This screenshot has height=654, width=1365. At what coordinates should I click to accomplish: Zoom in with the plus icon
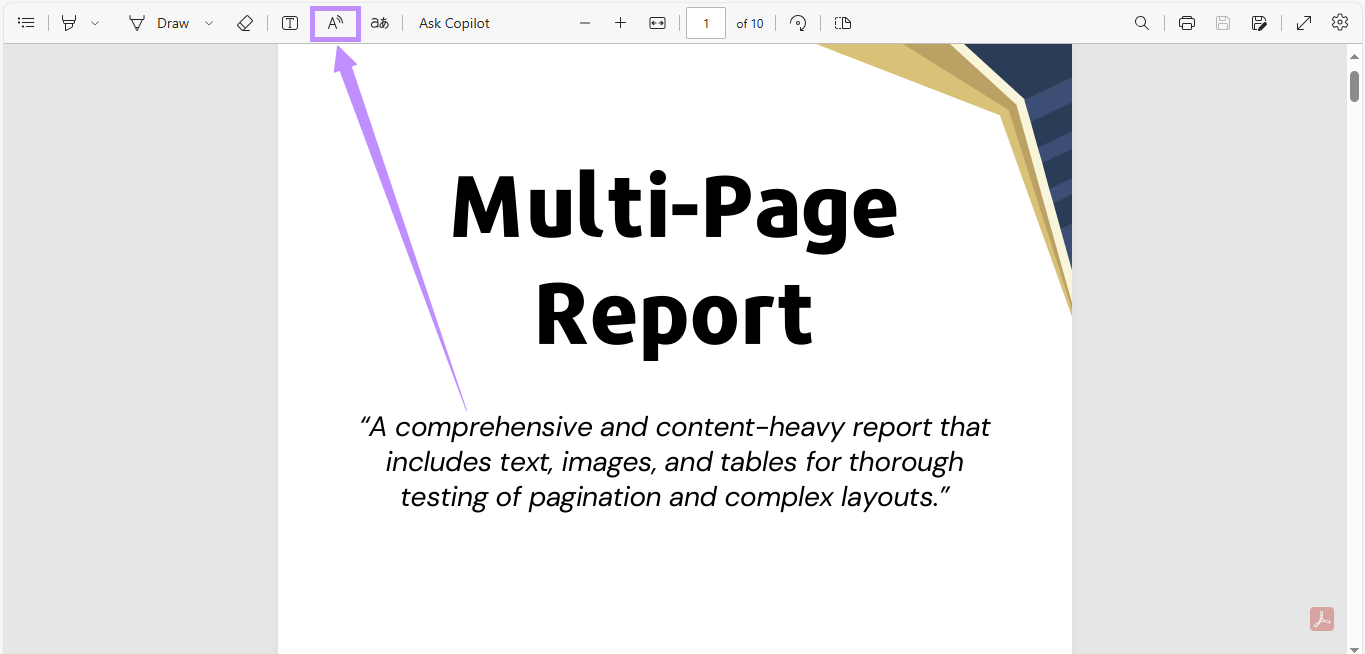(x=621, y=23)
